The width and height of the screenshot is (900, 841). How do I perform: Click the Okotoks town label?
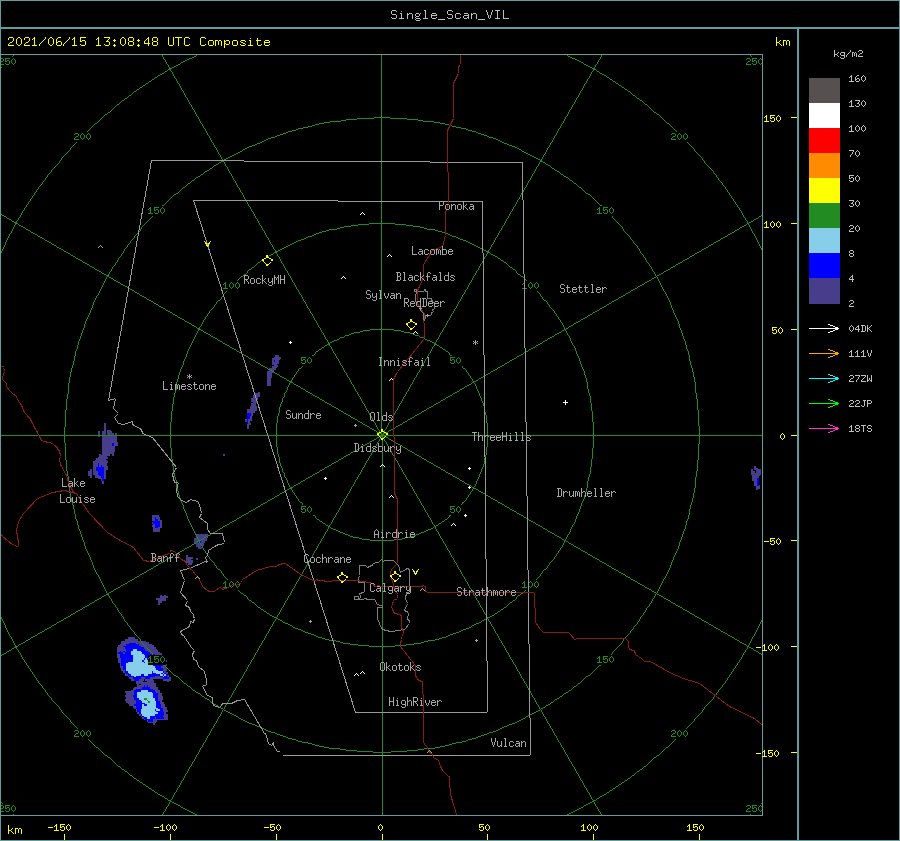400,667
